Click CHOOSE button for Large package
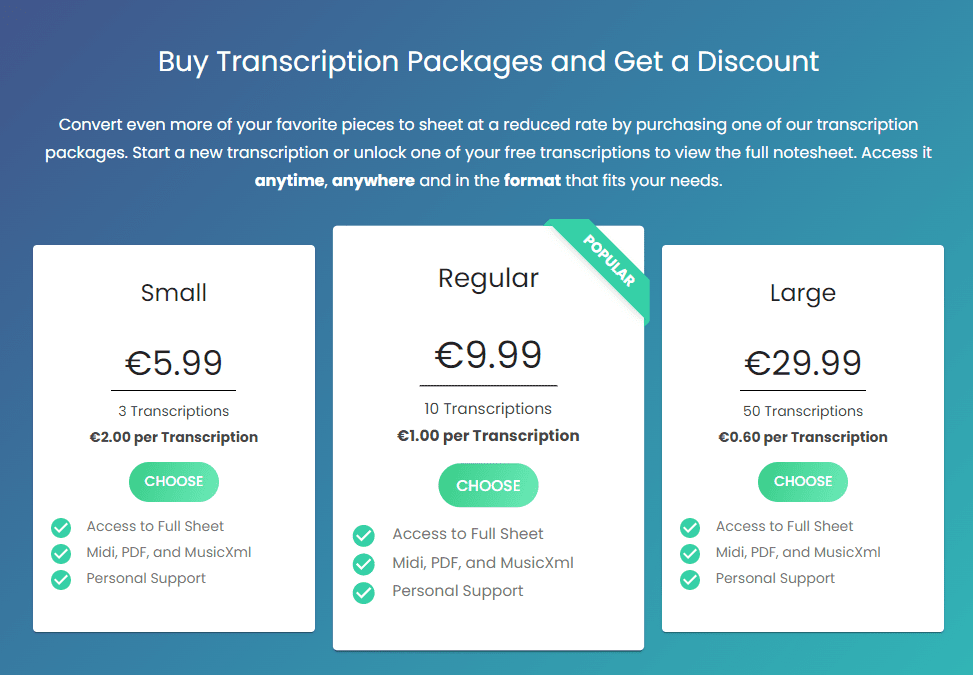The width and height of the screenshot is (973, 675). pos(803,481)
